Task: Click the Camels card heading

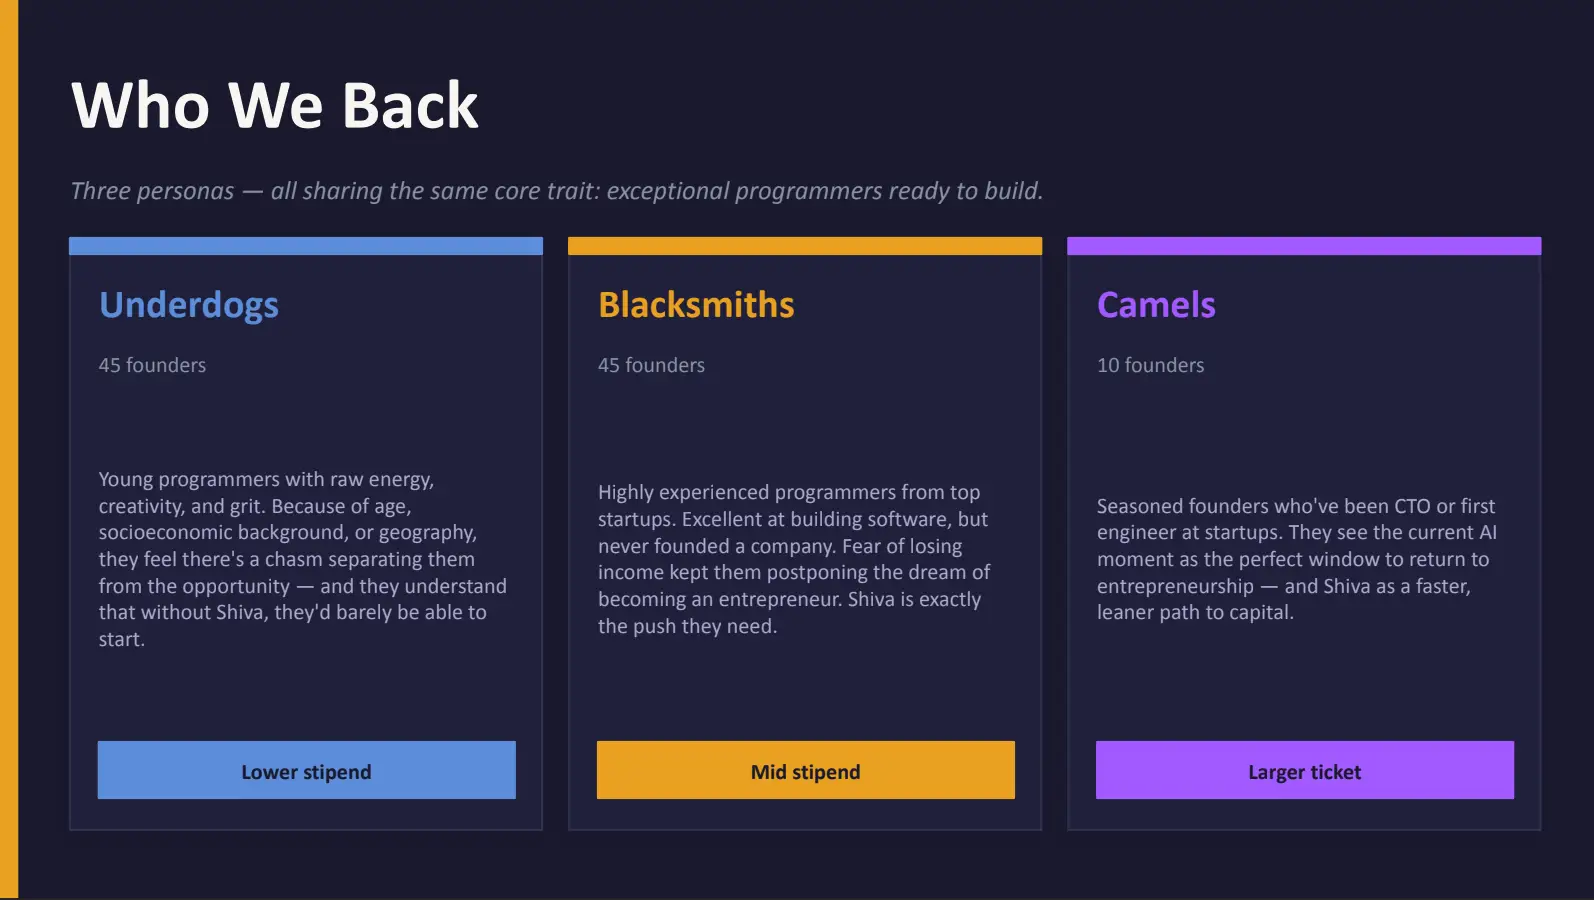Action: click(x=1156, y=305)
